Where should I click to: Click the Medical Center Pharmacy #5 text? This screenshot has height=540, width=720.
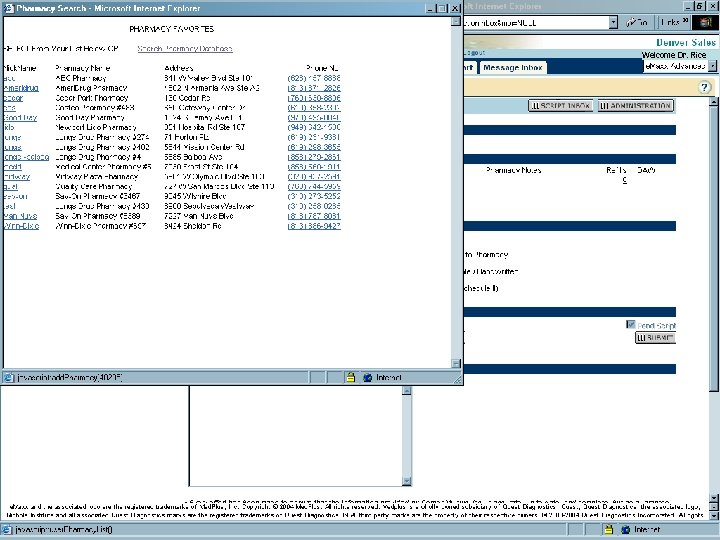103,167
